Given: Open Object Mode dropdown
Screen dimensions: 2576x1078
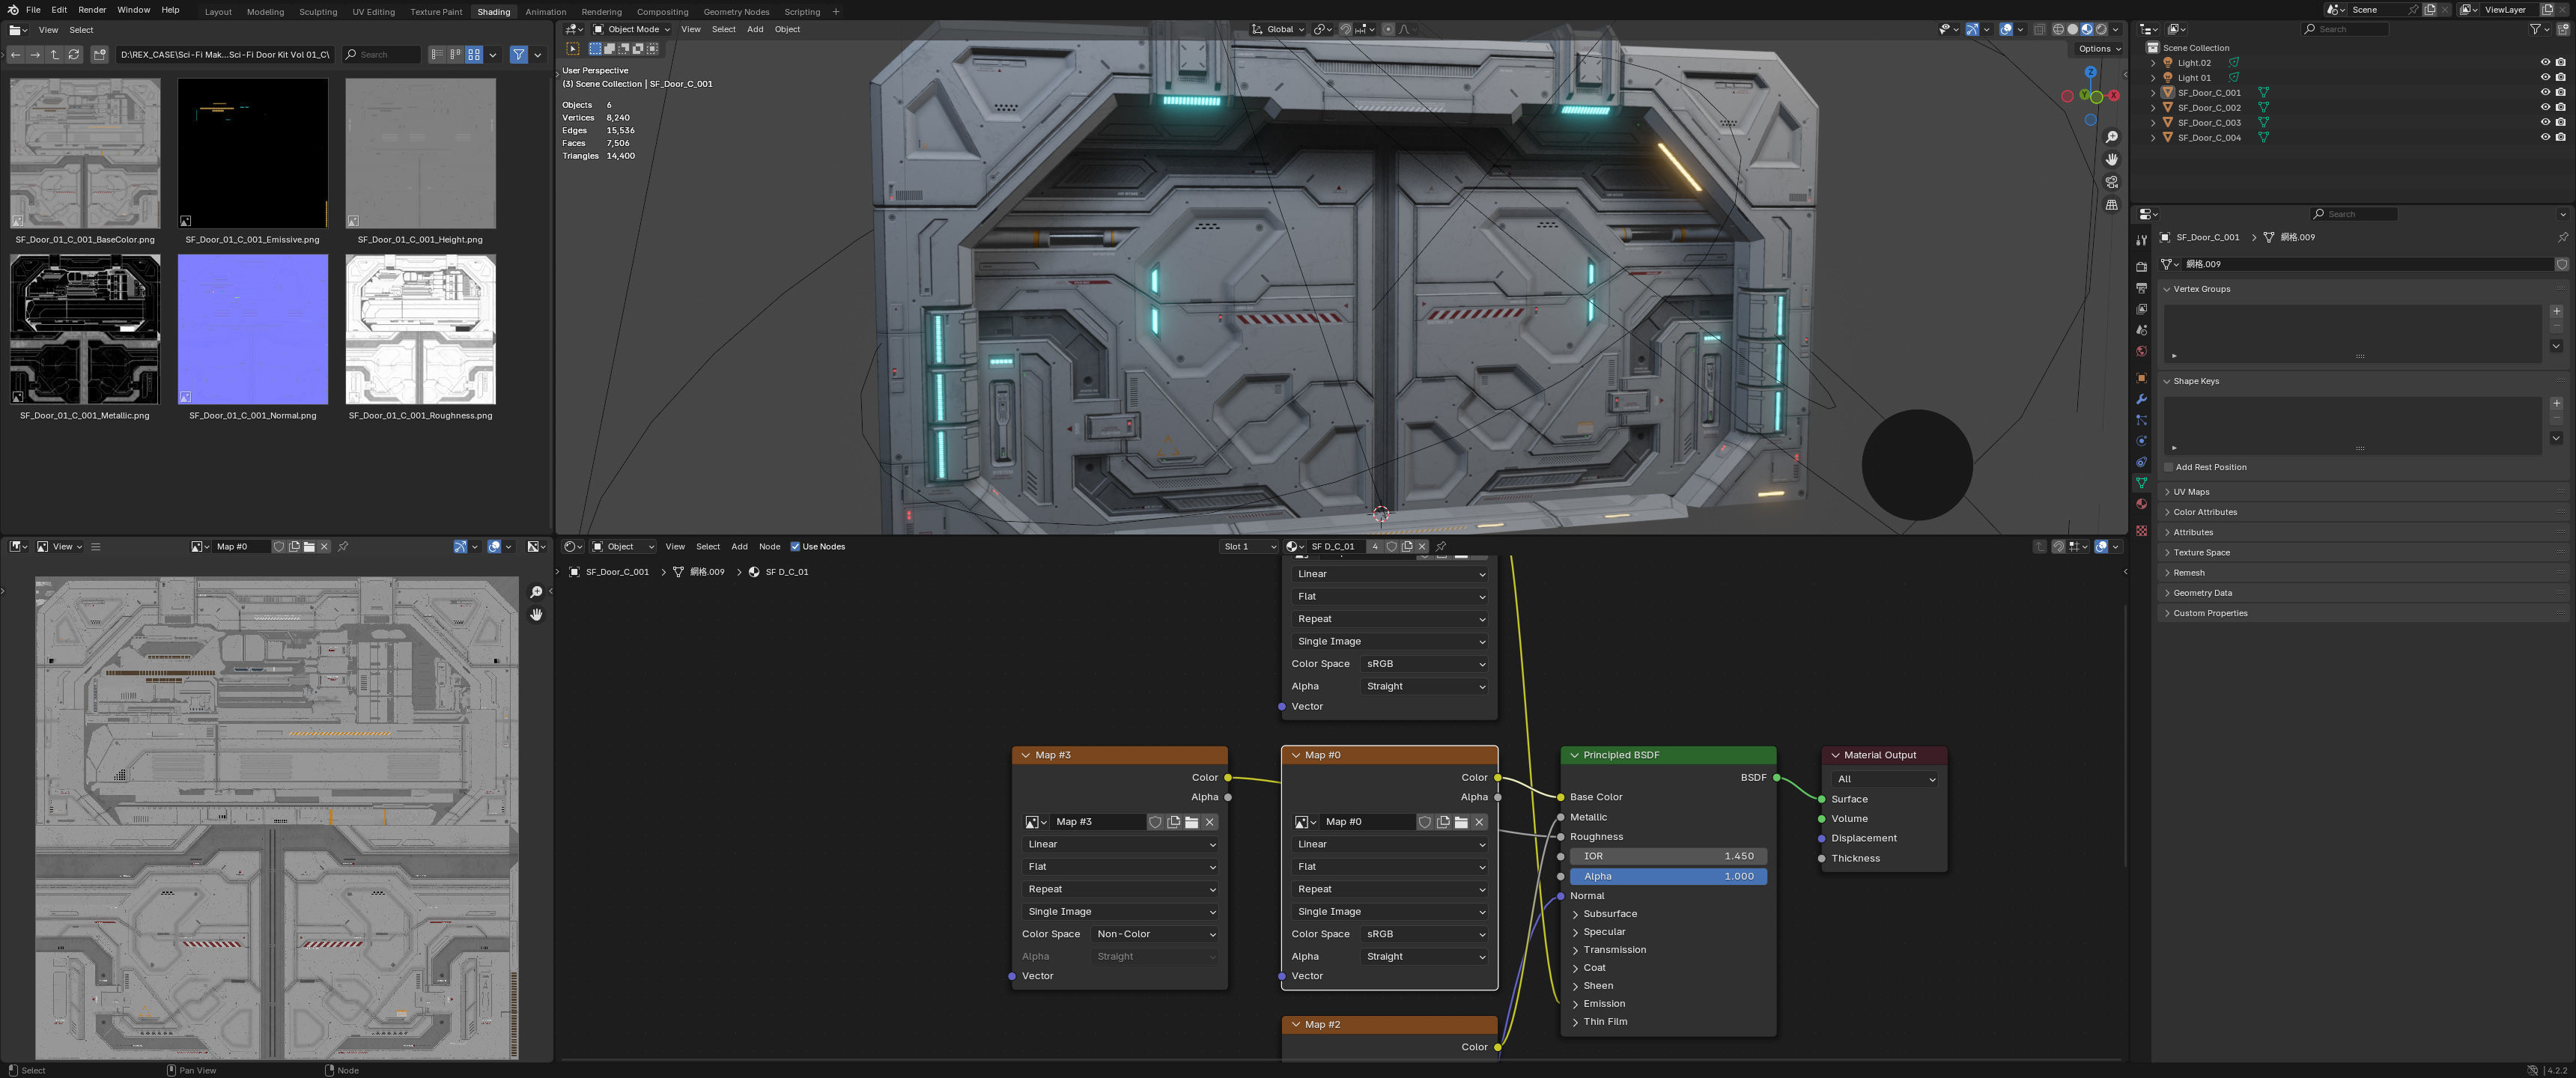Looking at the screenshot, I should click(x=631, y=29).
